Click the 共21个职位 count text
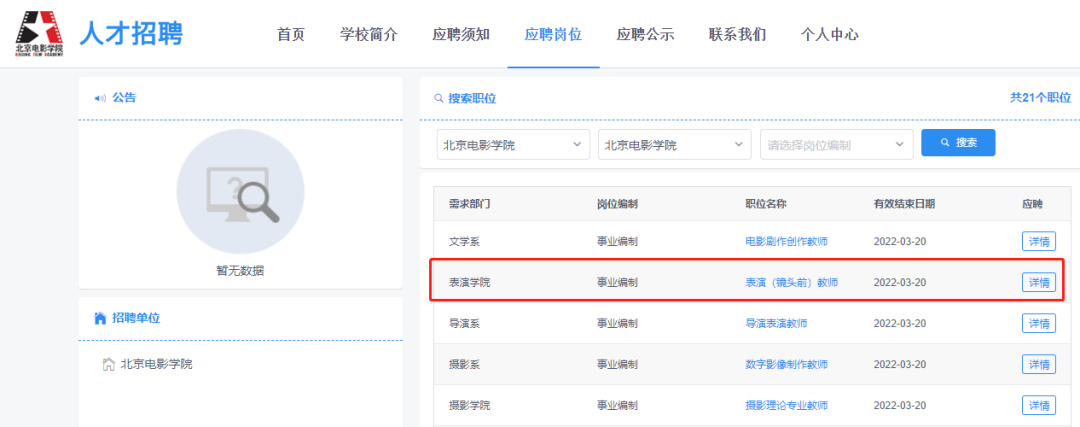 point(1041,98)
